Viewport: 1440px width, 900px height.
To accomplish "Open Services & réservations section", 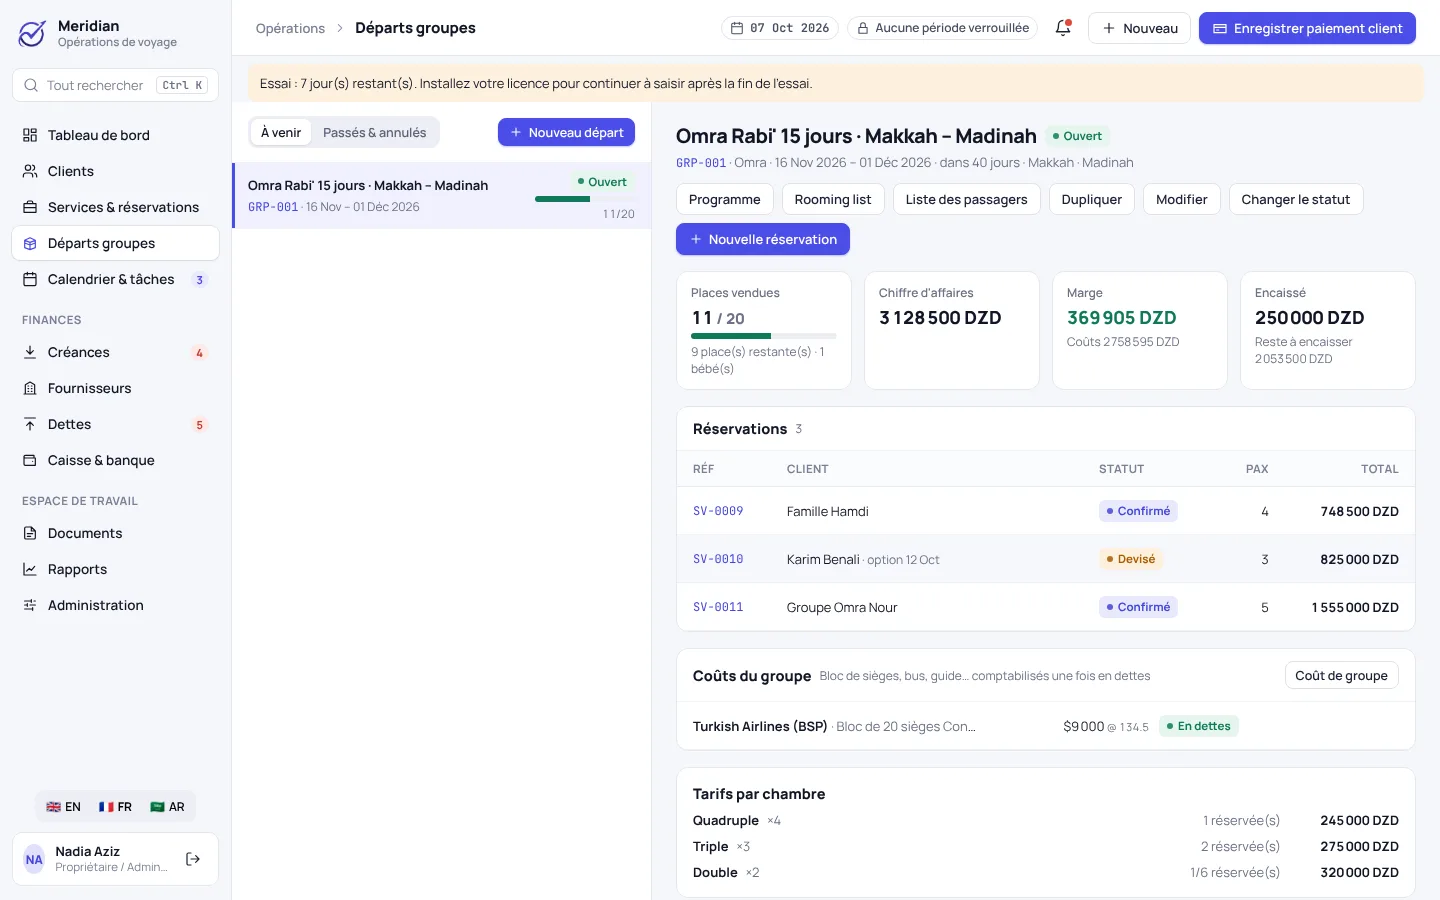I will click(x=115, y=207).
